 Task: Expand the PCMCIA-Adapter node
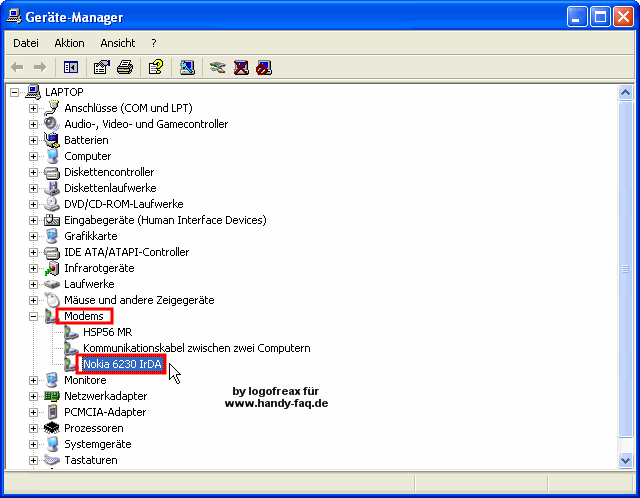33,413
